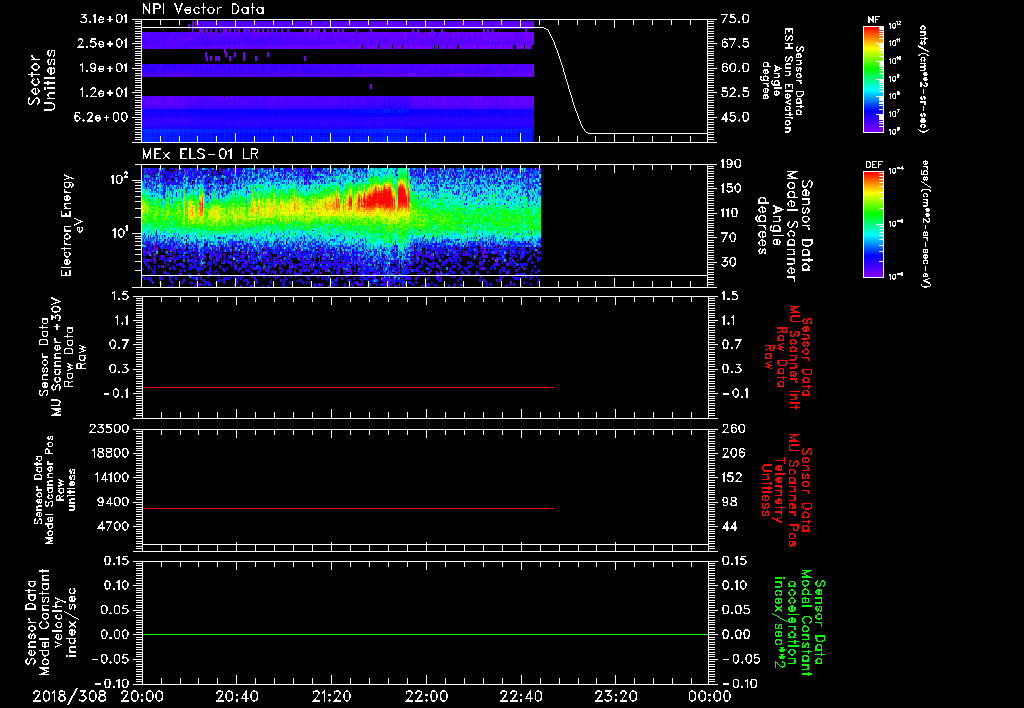Click the DEF color scale bar

[874, 224]
